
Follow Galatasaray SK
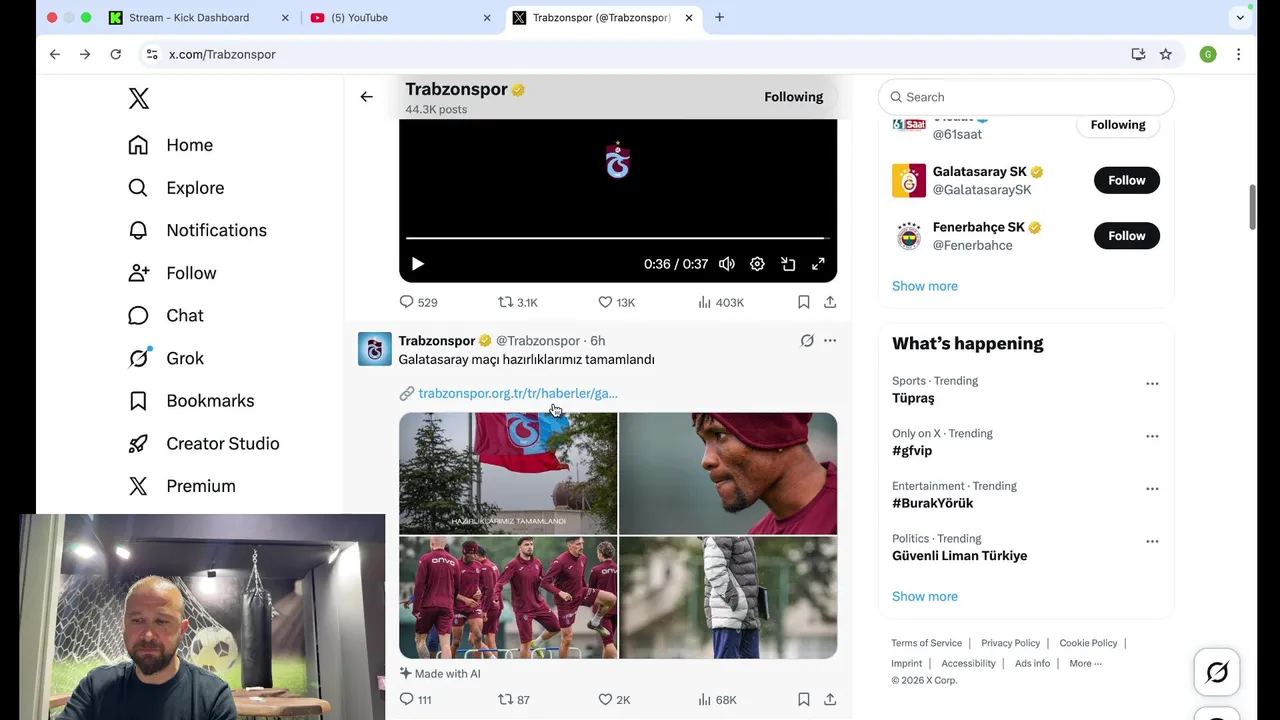pos(1127,180)
